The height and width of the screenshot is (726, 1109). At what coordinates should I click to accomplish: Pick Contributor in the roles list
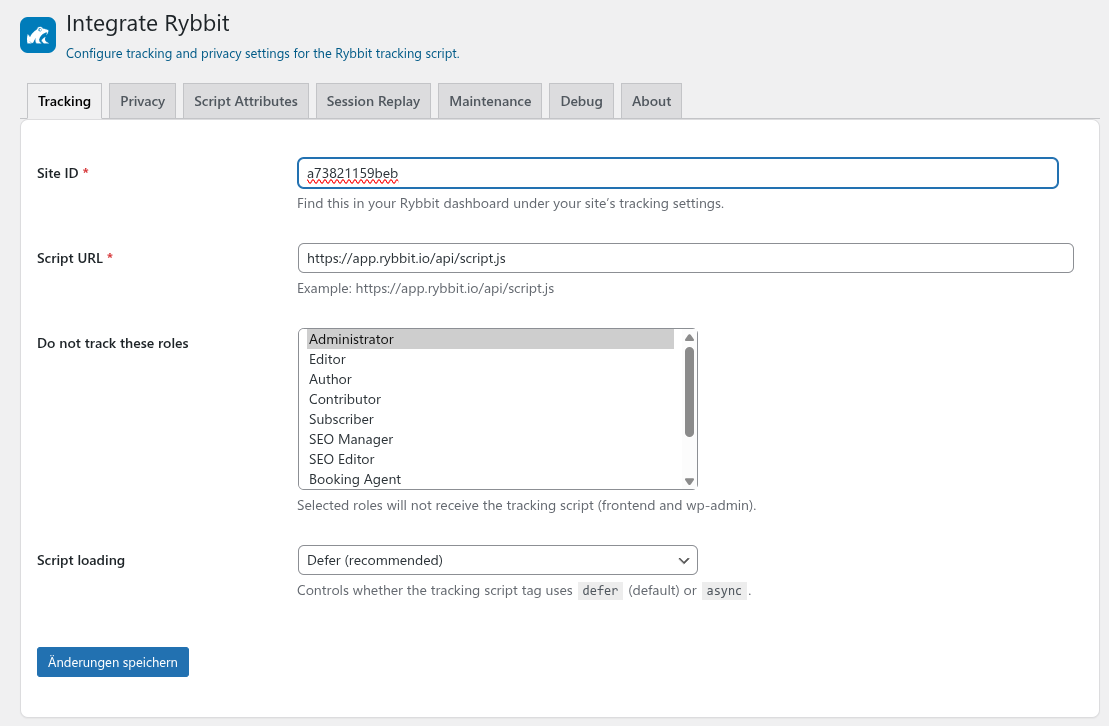[490, 399]
